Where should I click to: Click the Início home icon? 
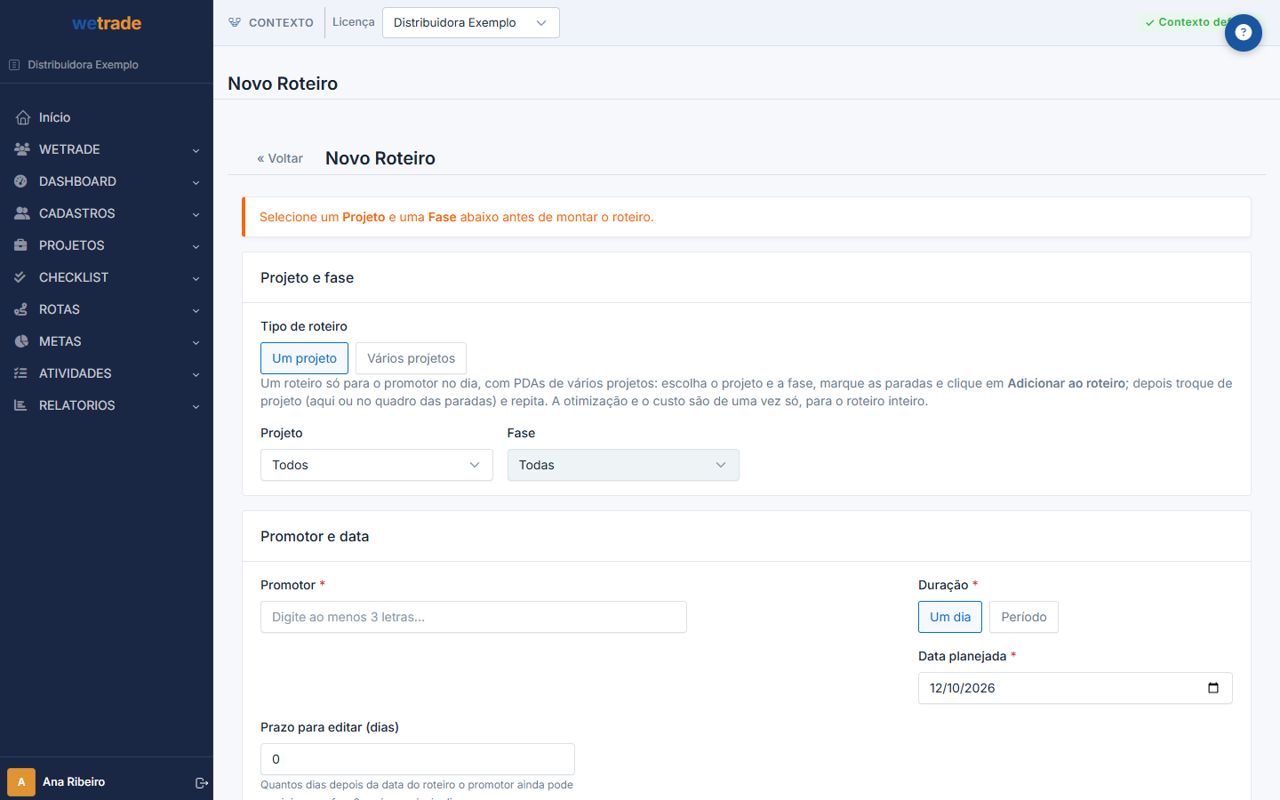click(22, 118)
